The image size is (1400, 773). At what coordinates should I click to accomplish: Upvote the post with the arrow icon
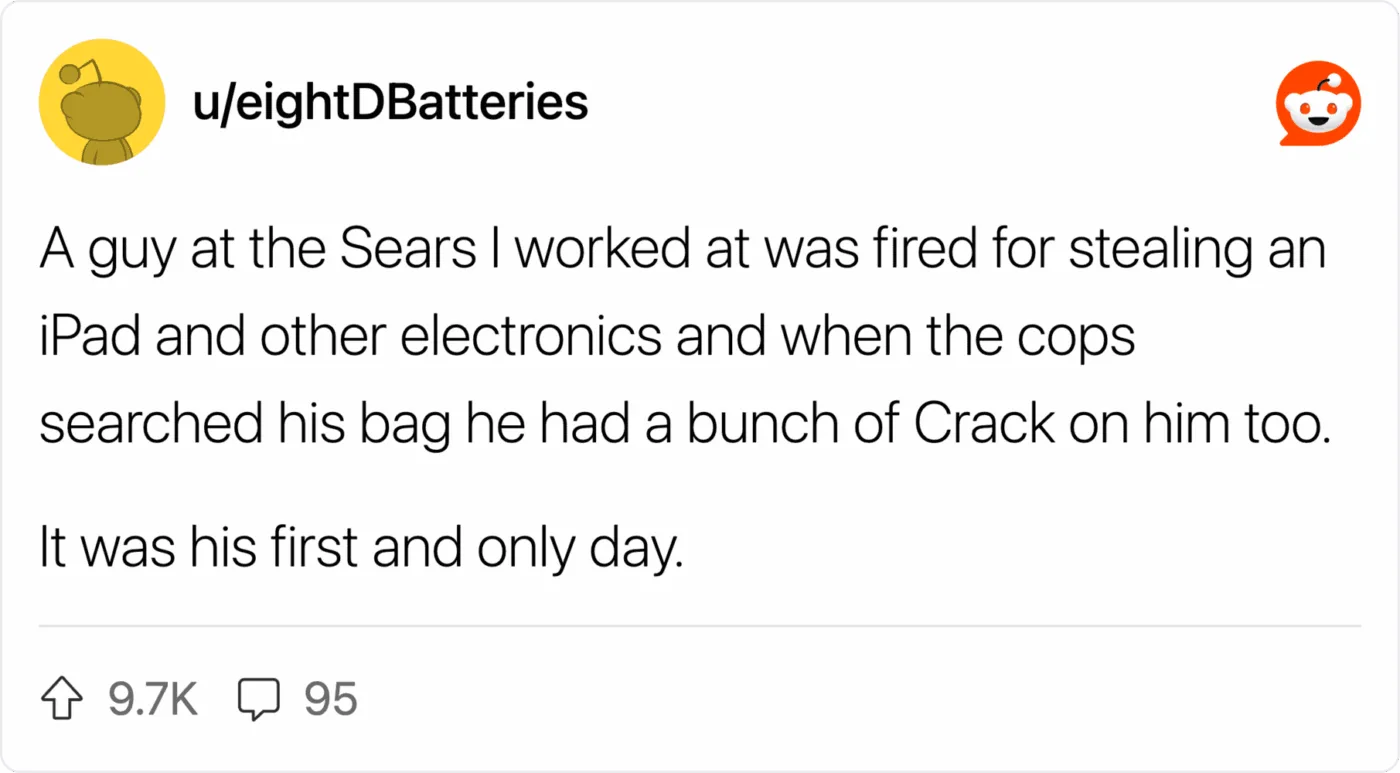pyautogui.click(x=62, y=700)
